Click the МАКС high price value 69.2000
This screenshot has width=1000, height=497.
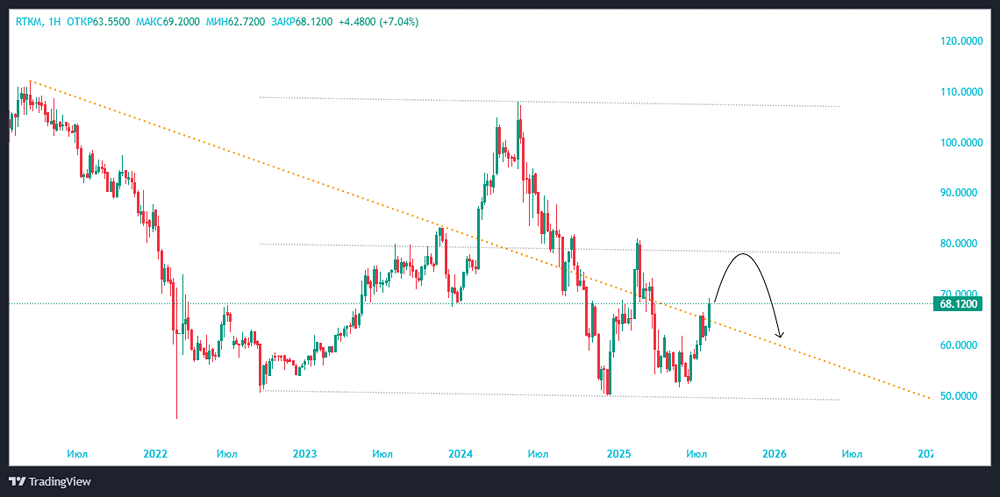[x=180, y=21]
